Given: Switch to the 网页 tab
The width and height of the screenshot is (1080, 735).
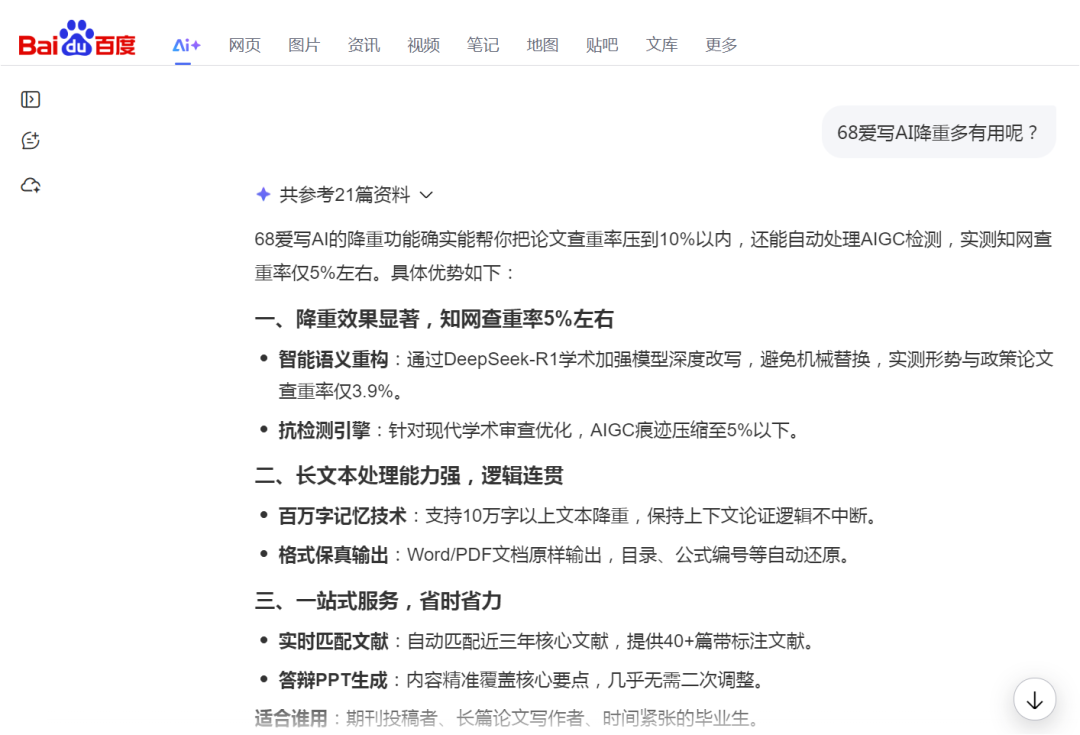Looking at the screenshot, I should tap(245, 45).
